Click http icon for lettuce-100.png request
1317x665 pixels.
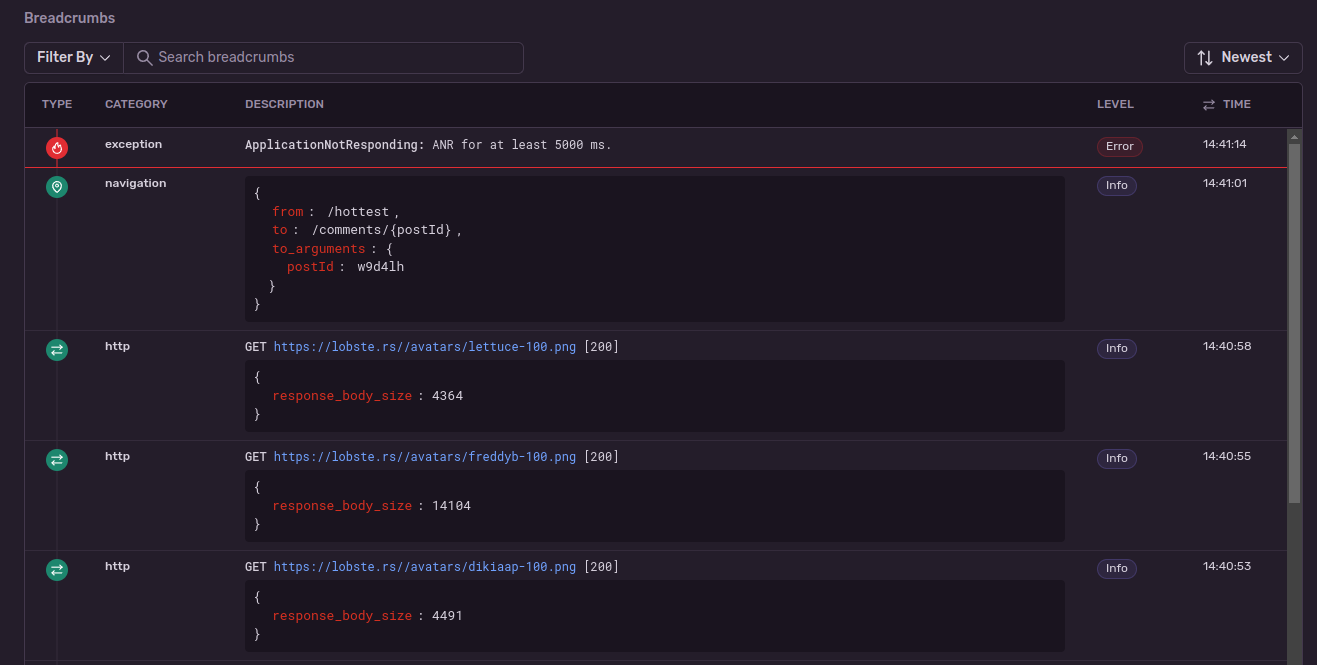[57, 350]
